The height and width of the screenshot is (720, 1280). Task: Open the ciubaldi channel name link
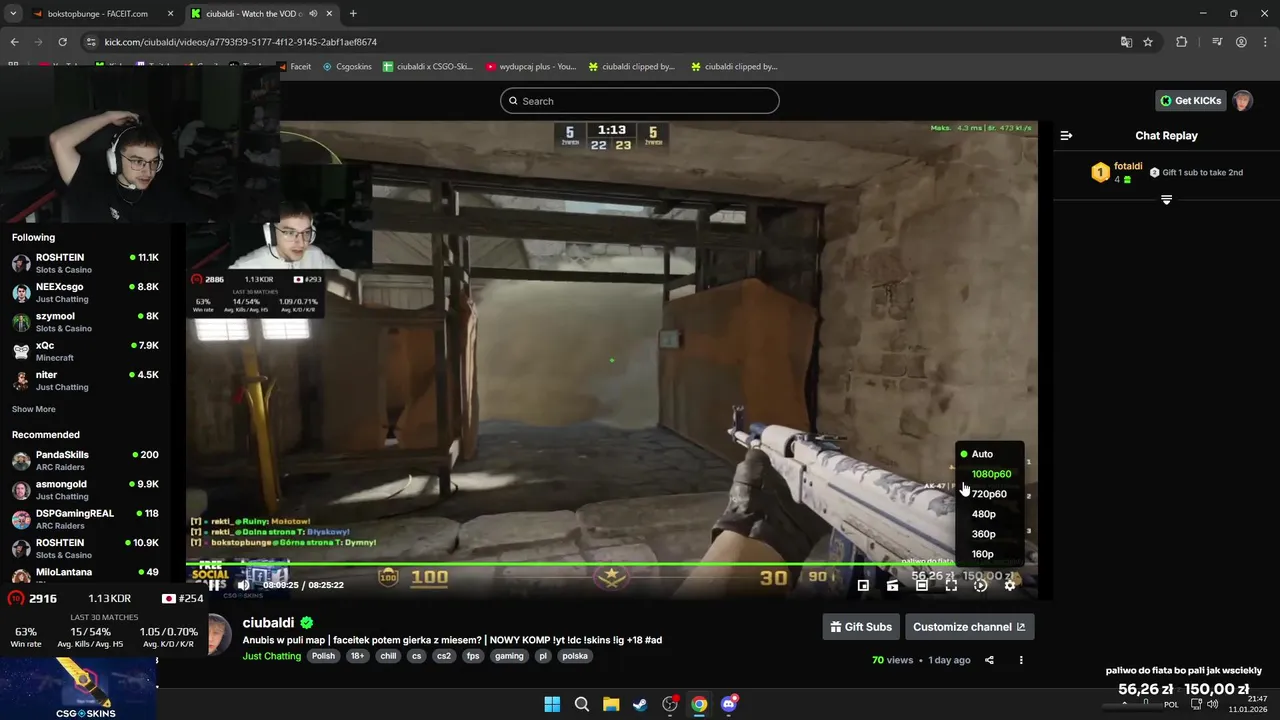pos(268,623)
